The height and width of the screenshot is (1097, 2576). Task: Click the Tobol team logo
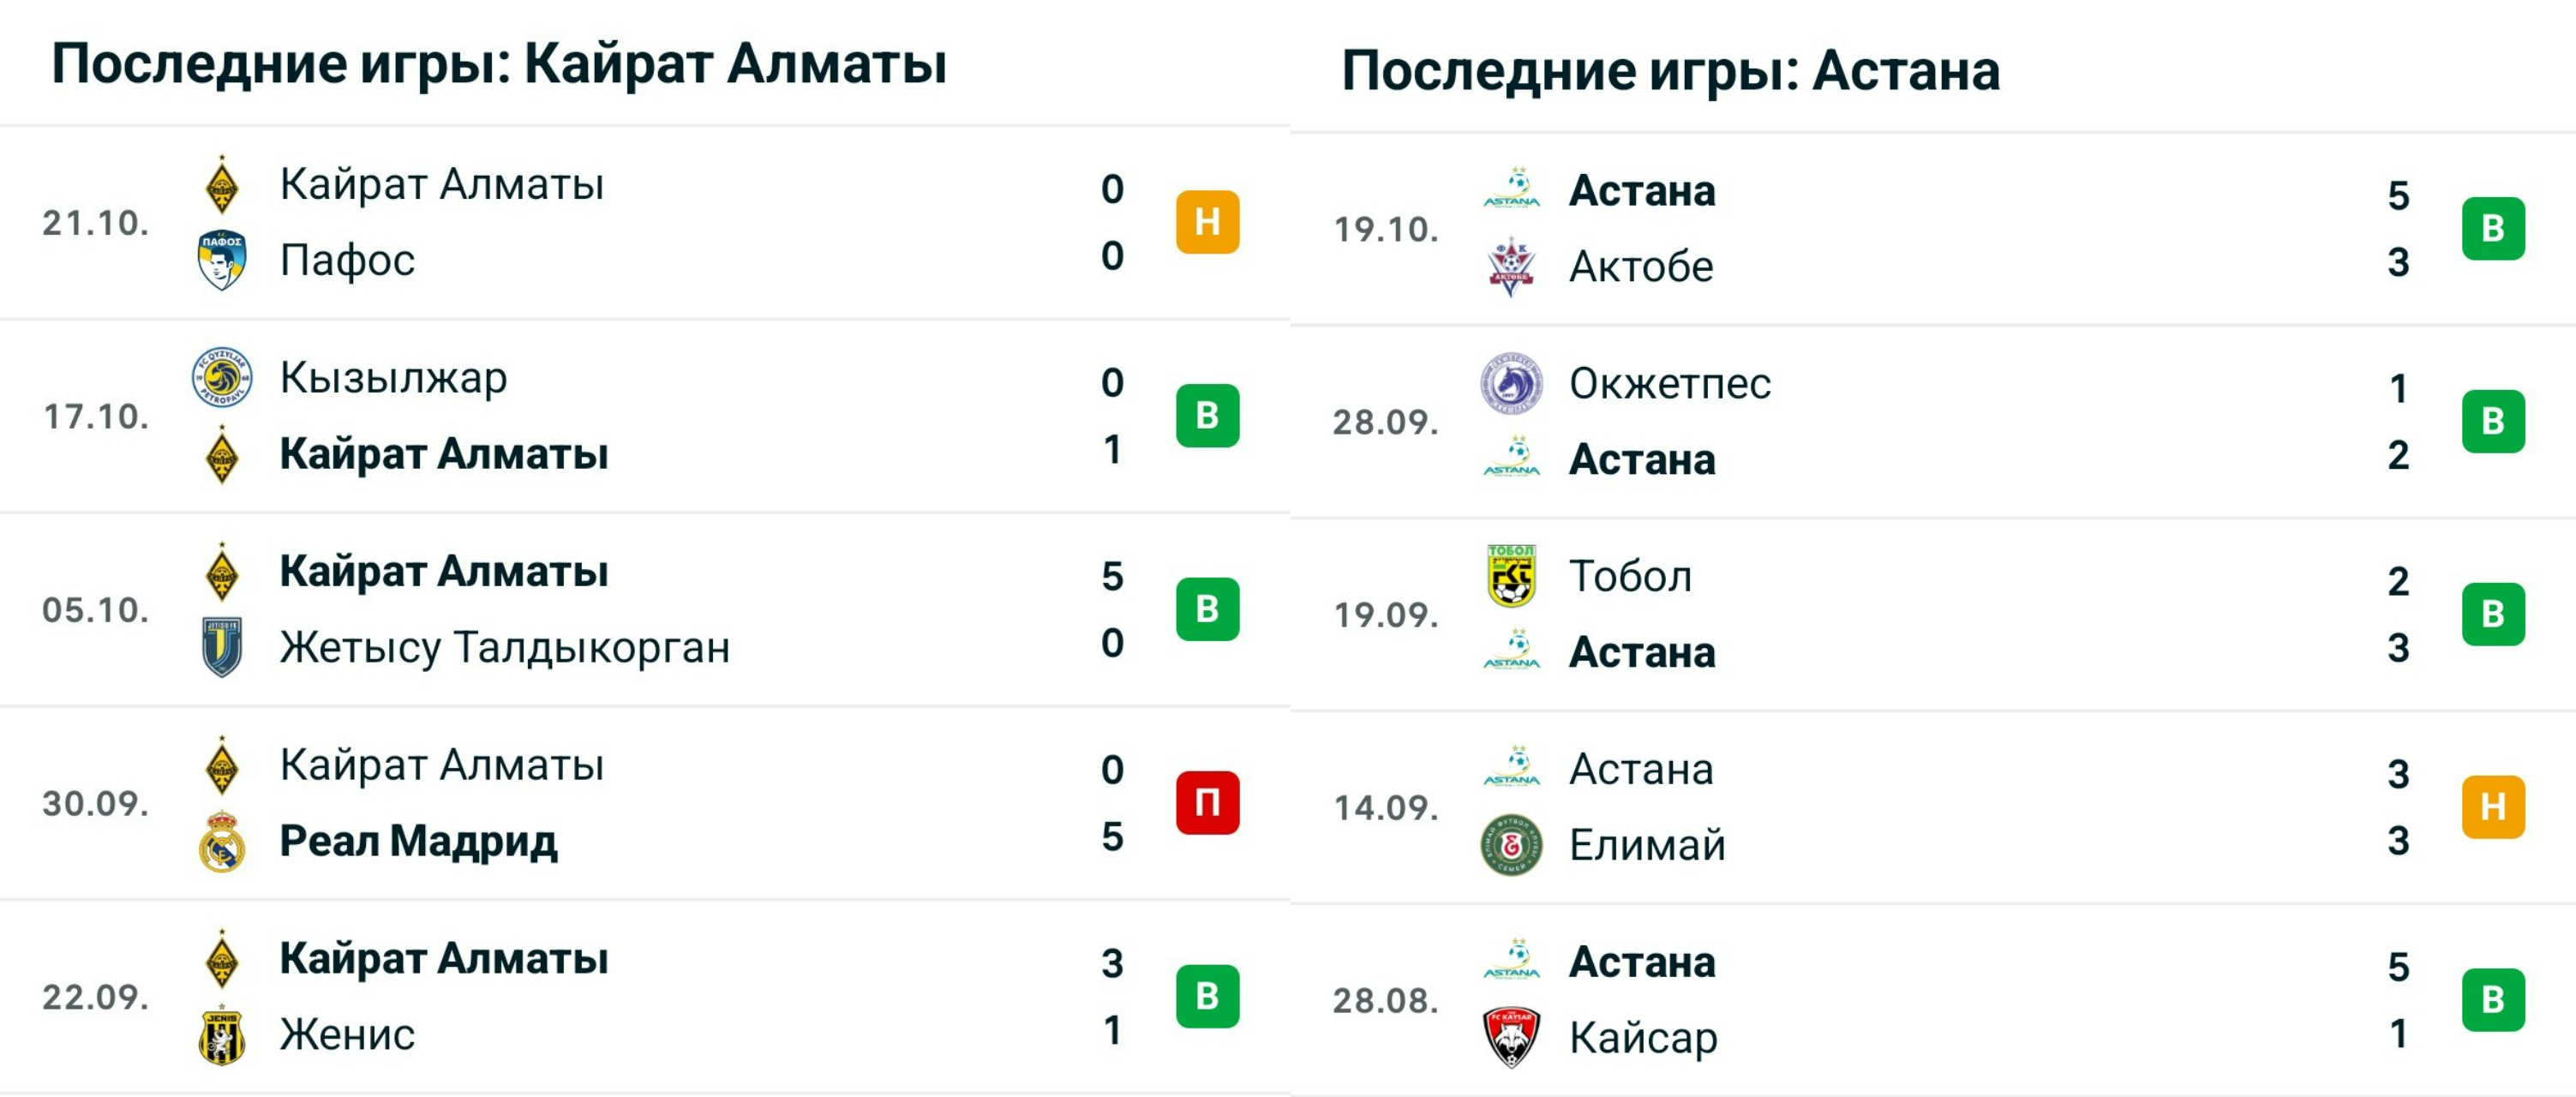[x=1510, y=576]
